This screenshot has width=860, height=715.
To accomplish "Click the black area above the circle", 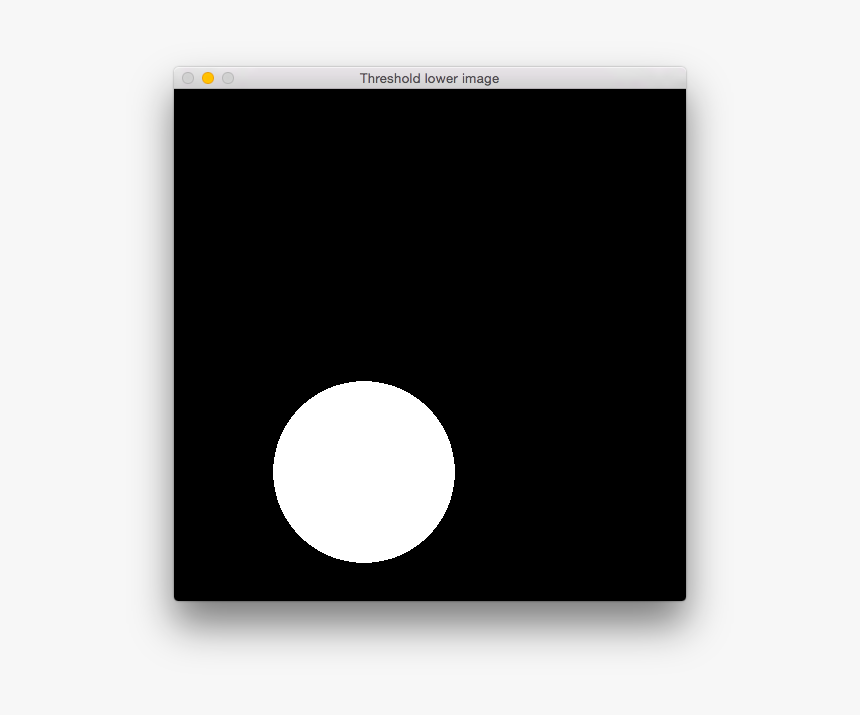I will pos(364,250).
